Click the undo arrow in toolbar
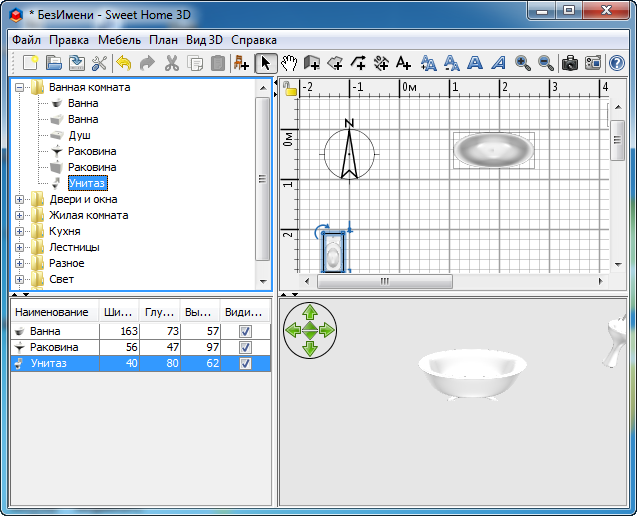This screenshot has width=637, height=516. 124,63
